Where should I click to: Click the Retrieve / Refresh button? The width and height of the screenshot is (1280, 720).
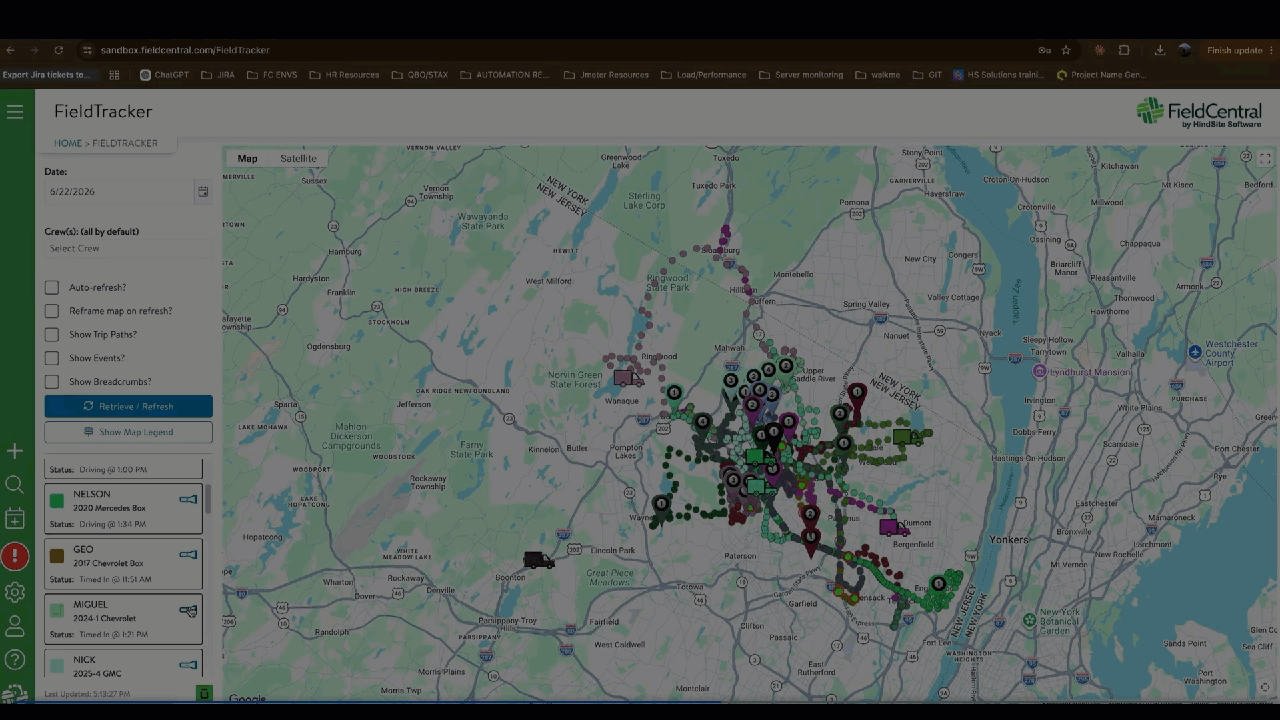(x=128, y=406)
